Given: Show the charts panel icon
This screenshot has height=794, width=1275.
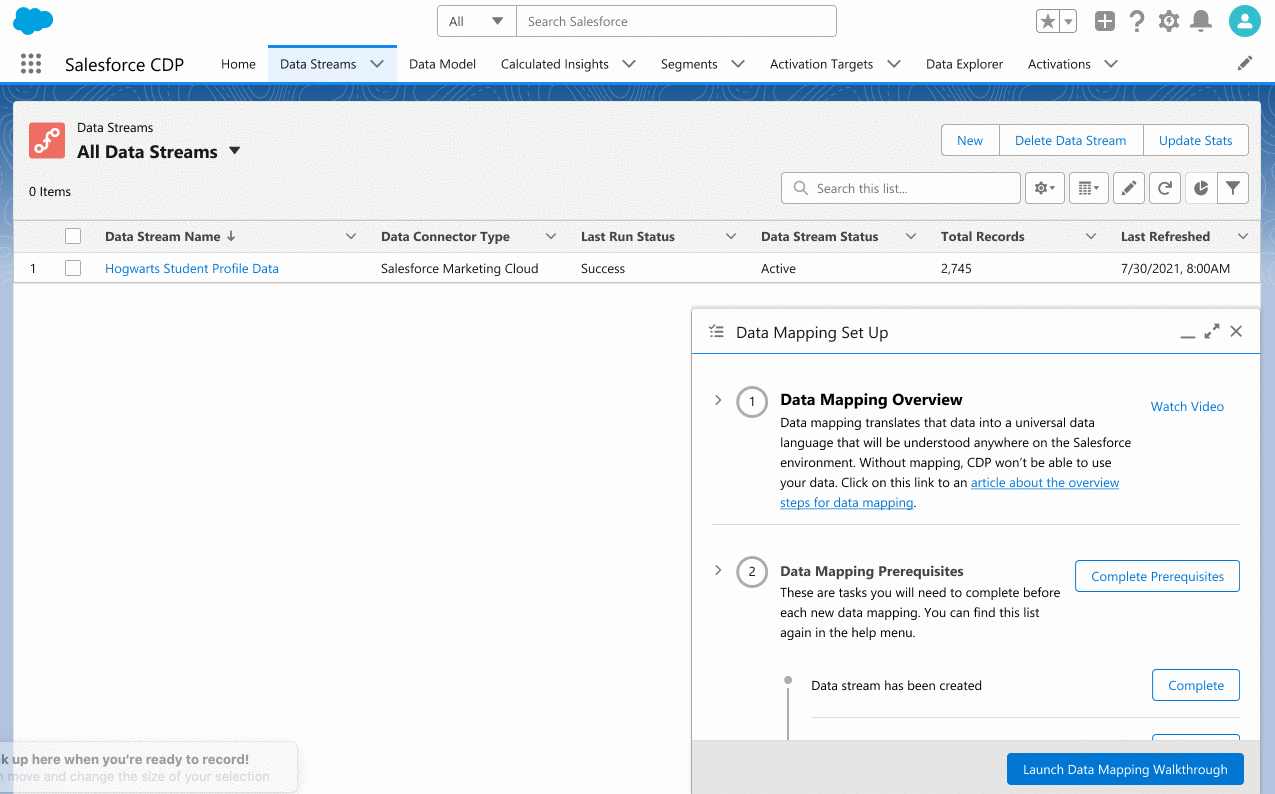Looking at the screenshot, I should click(1201, 188).
